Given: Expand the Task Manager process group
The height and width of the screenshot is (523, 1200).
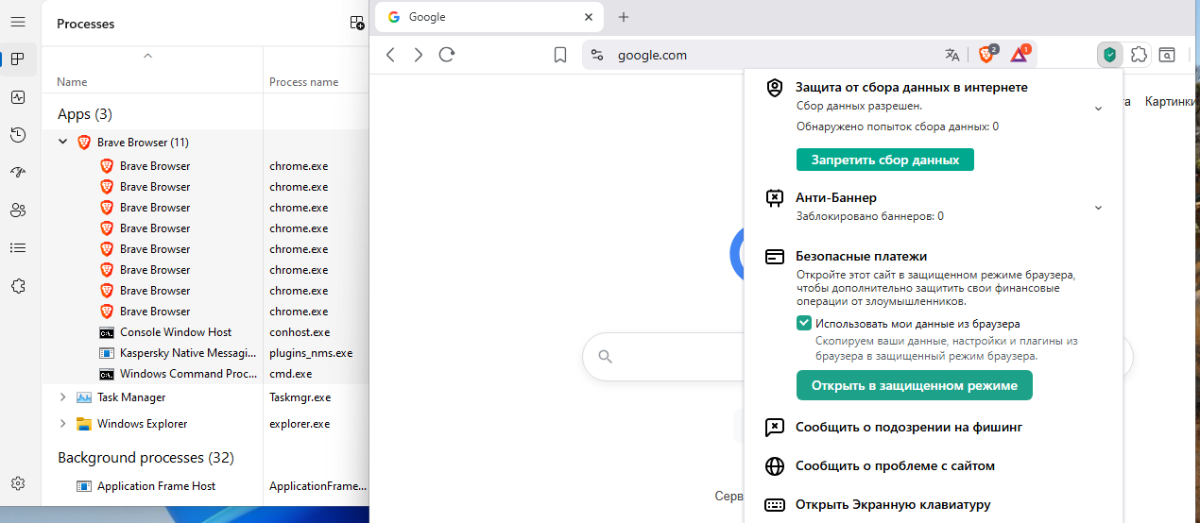Looking at the screenshot, I should coord(63,397).
